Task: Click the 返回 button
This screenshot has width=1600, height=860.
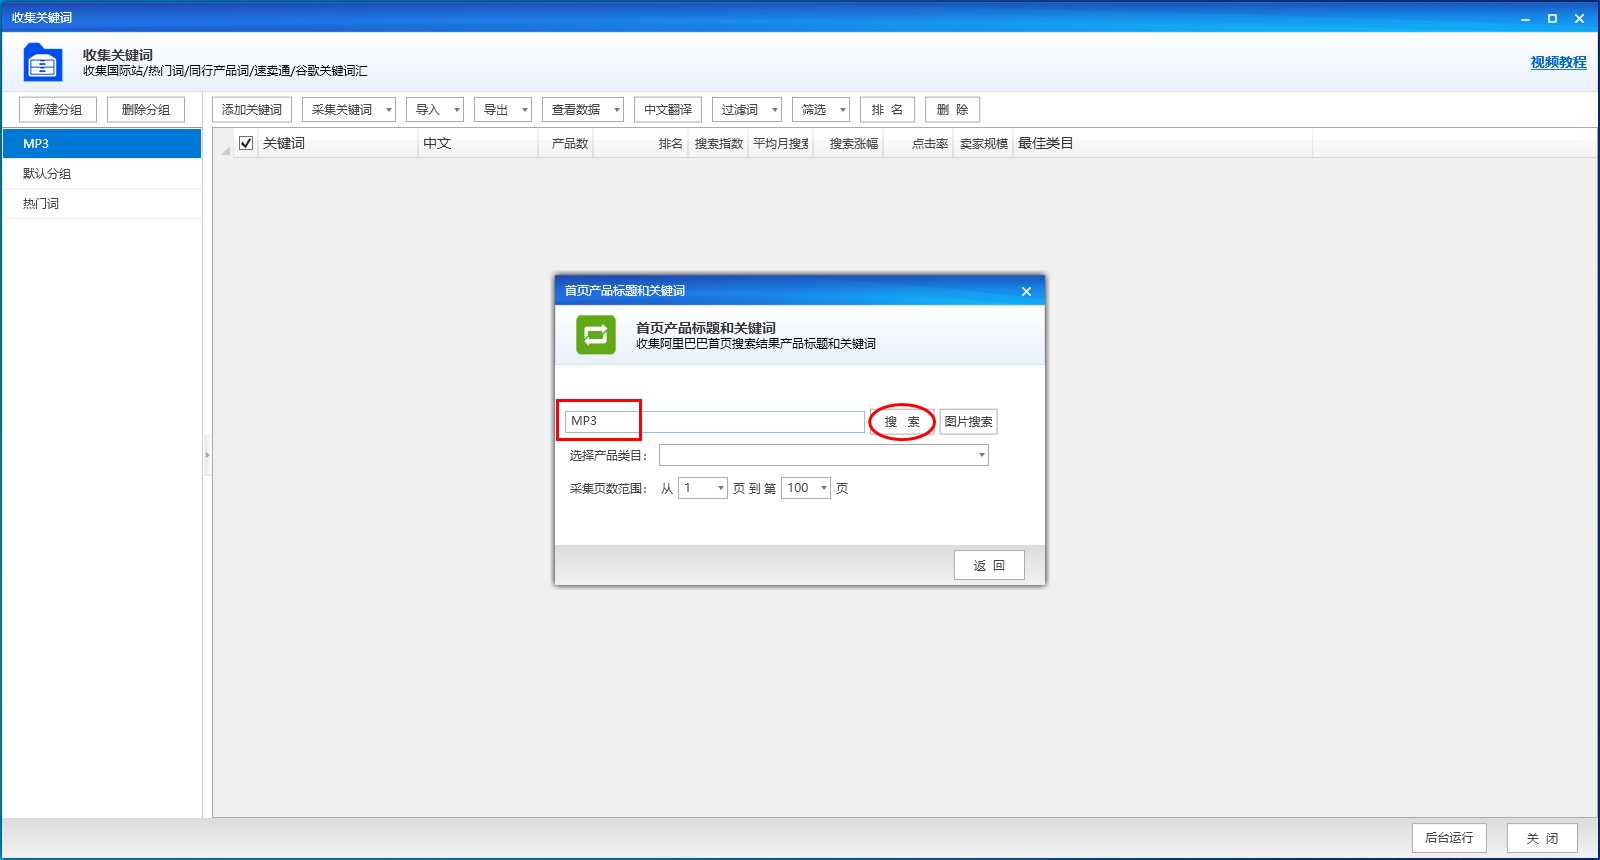Action: [x=989, y=565]
